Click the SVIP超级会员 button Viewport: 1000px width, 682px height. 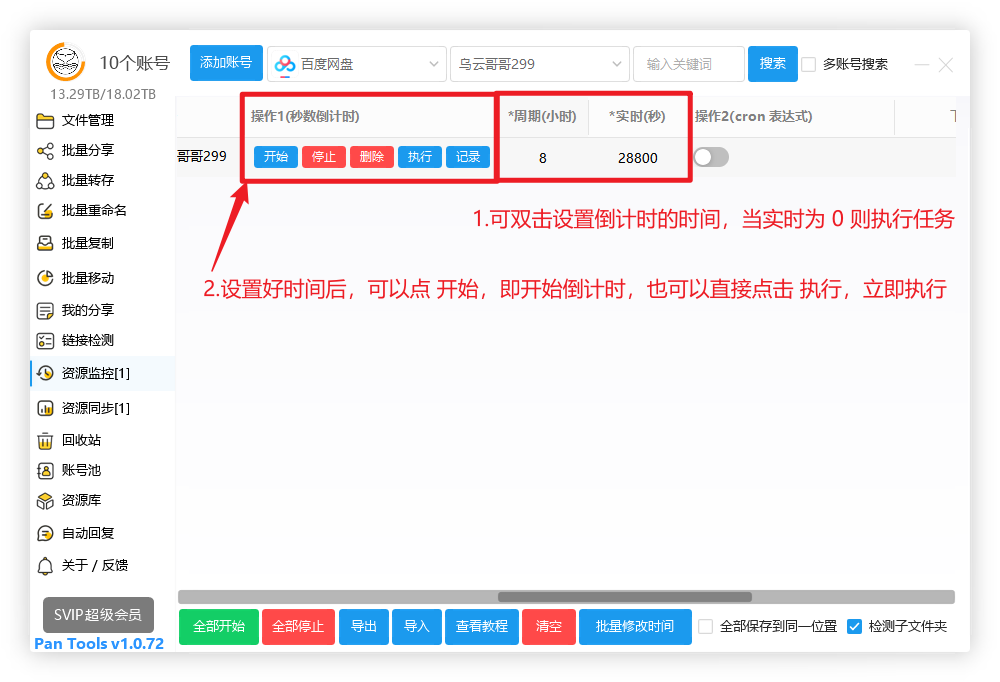[x=98, y=615]
